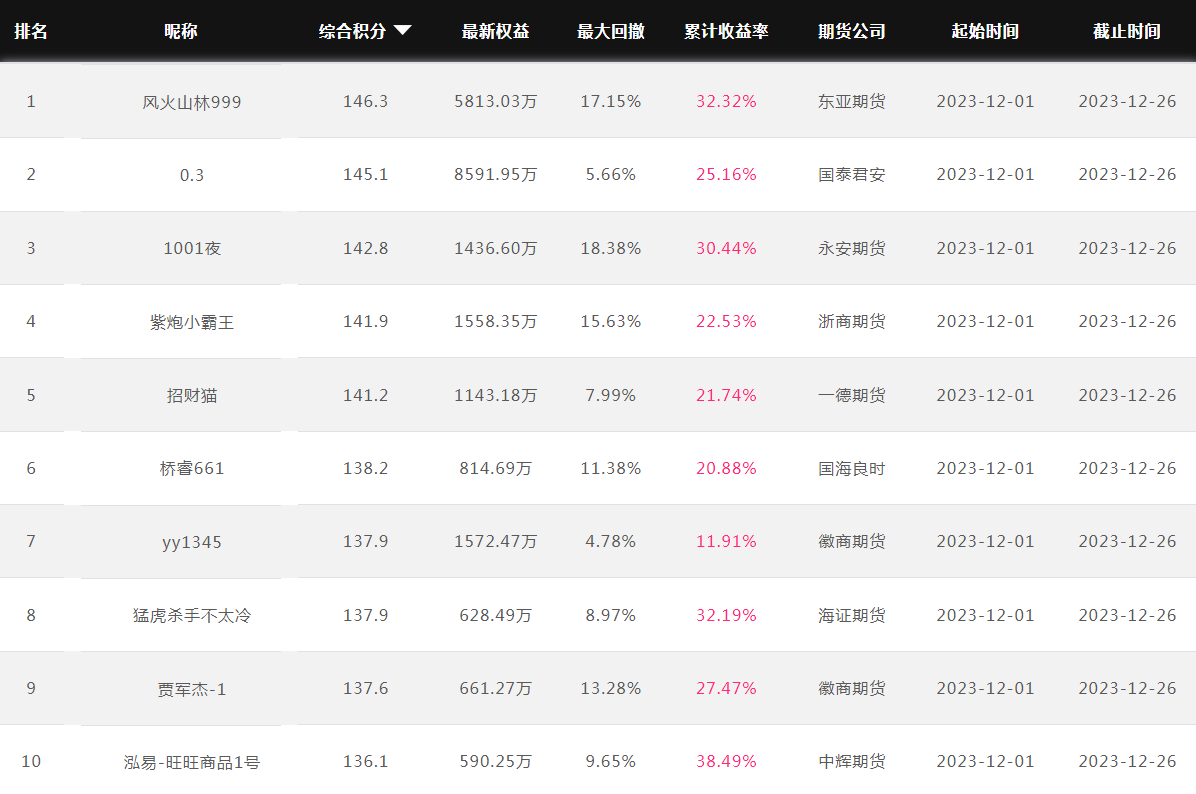Select drawdown 15.63%
Screen dimensions: 1196x794
[611, 322]
